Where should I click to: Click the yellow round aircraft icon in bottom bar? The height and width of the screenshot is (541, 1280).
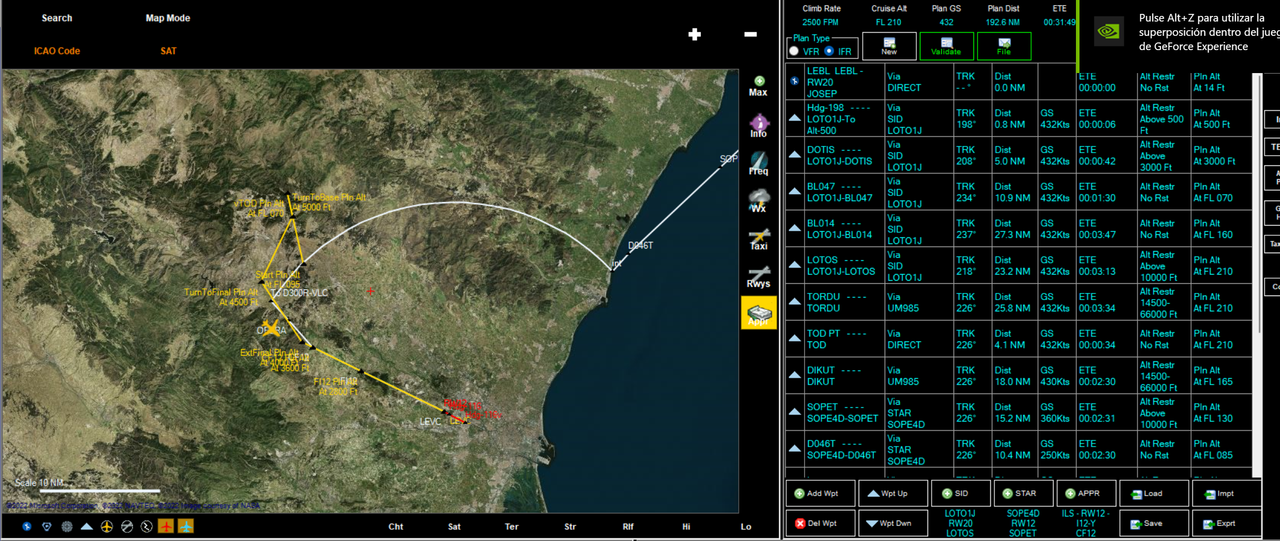click(x=108, y=526)
